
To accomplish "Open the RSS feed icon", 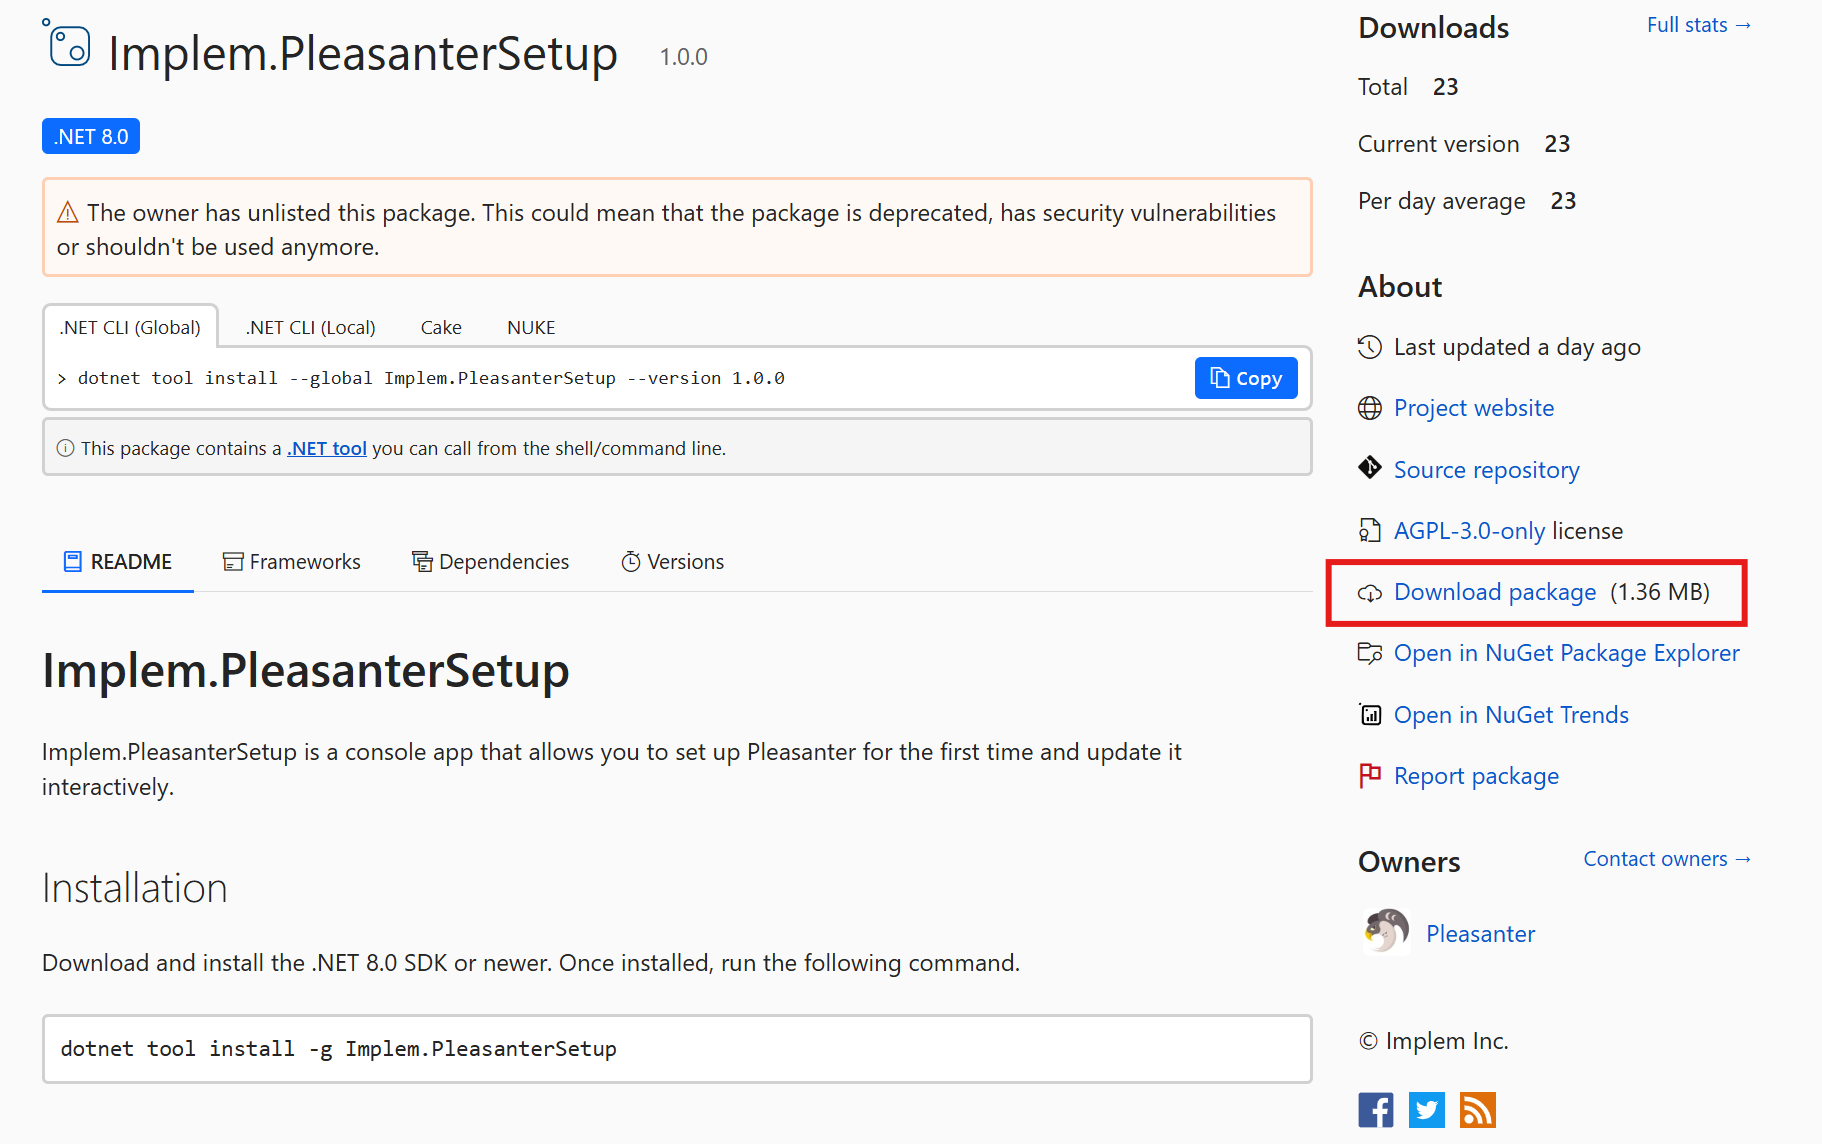I will click(x=1478, y=1110).
